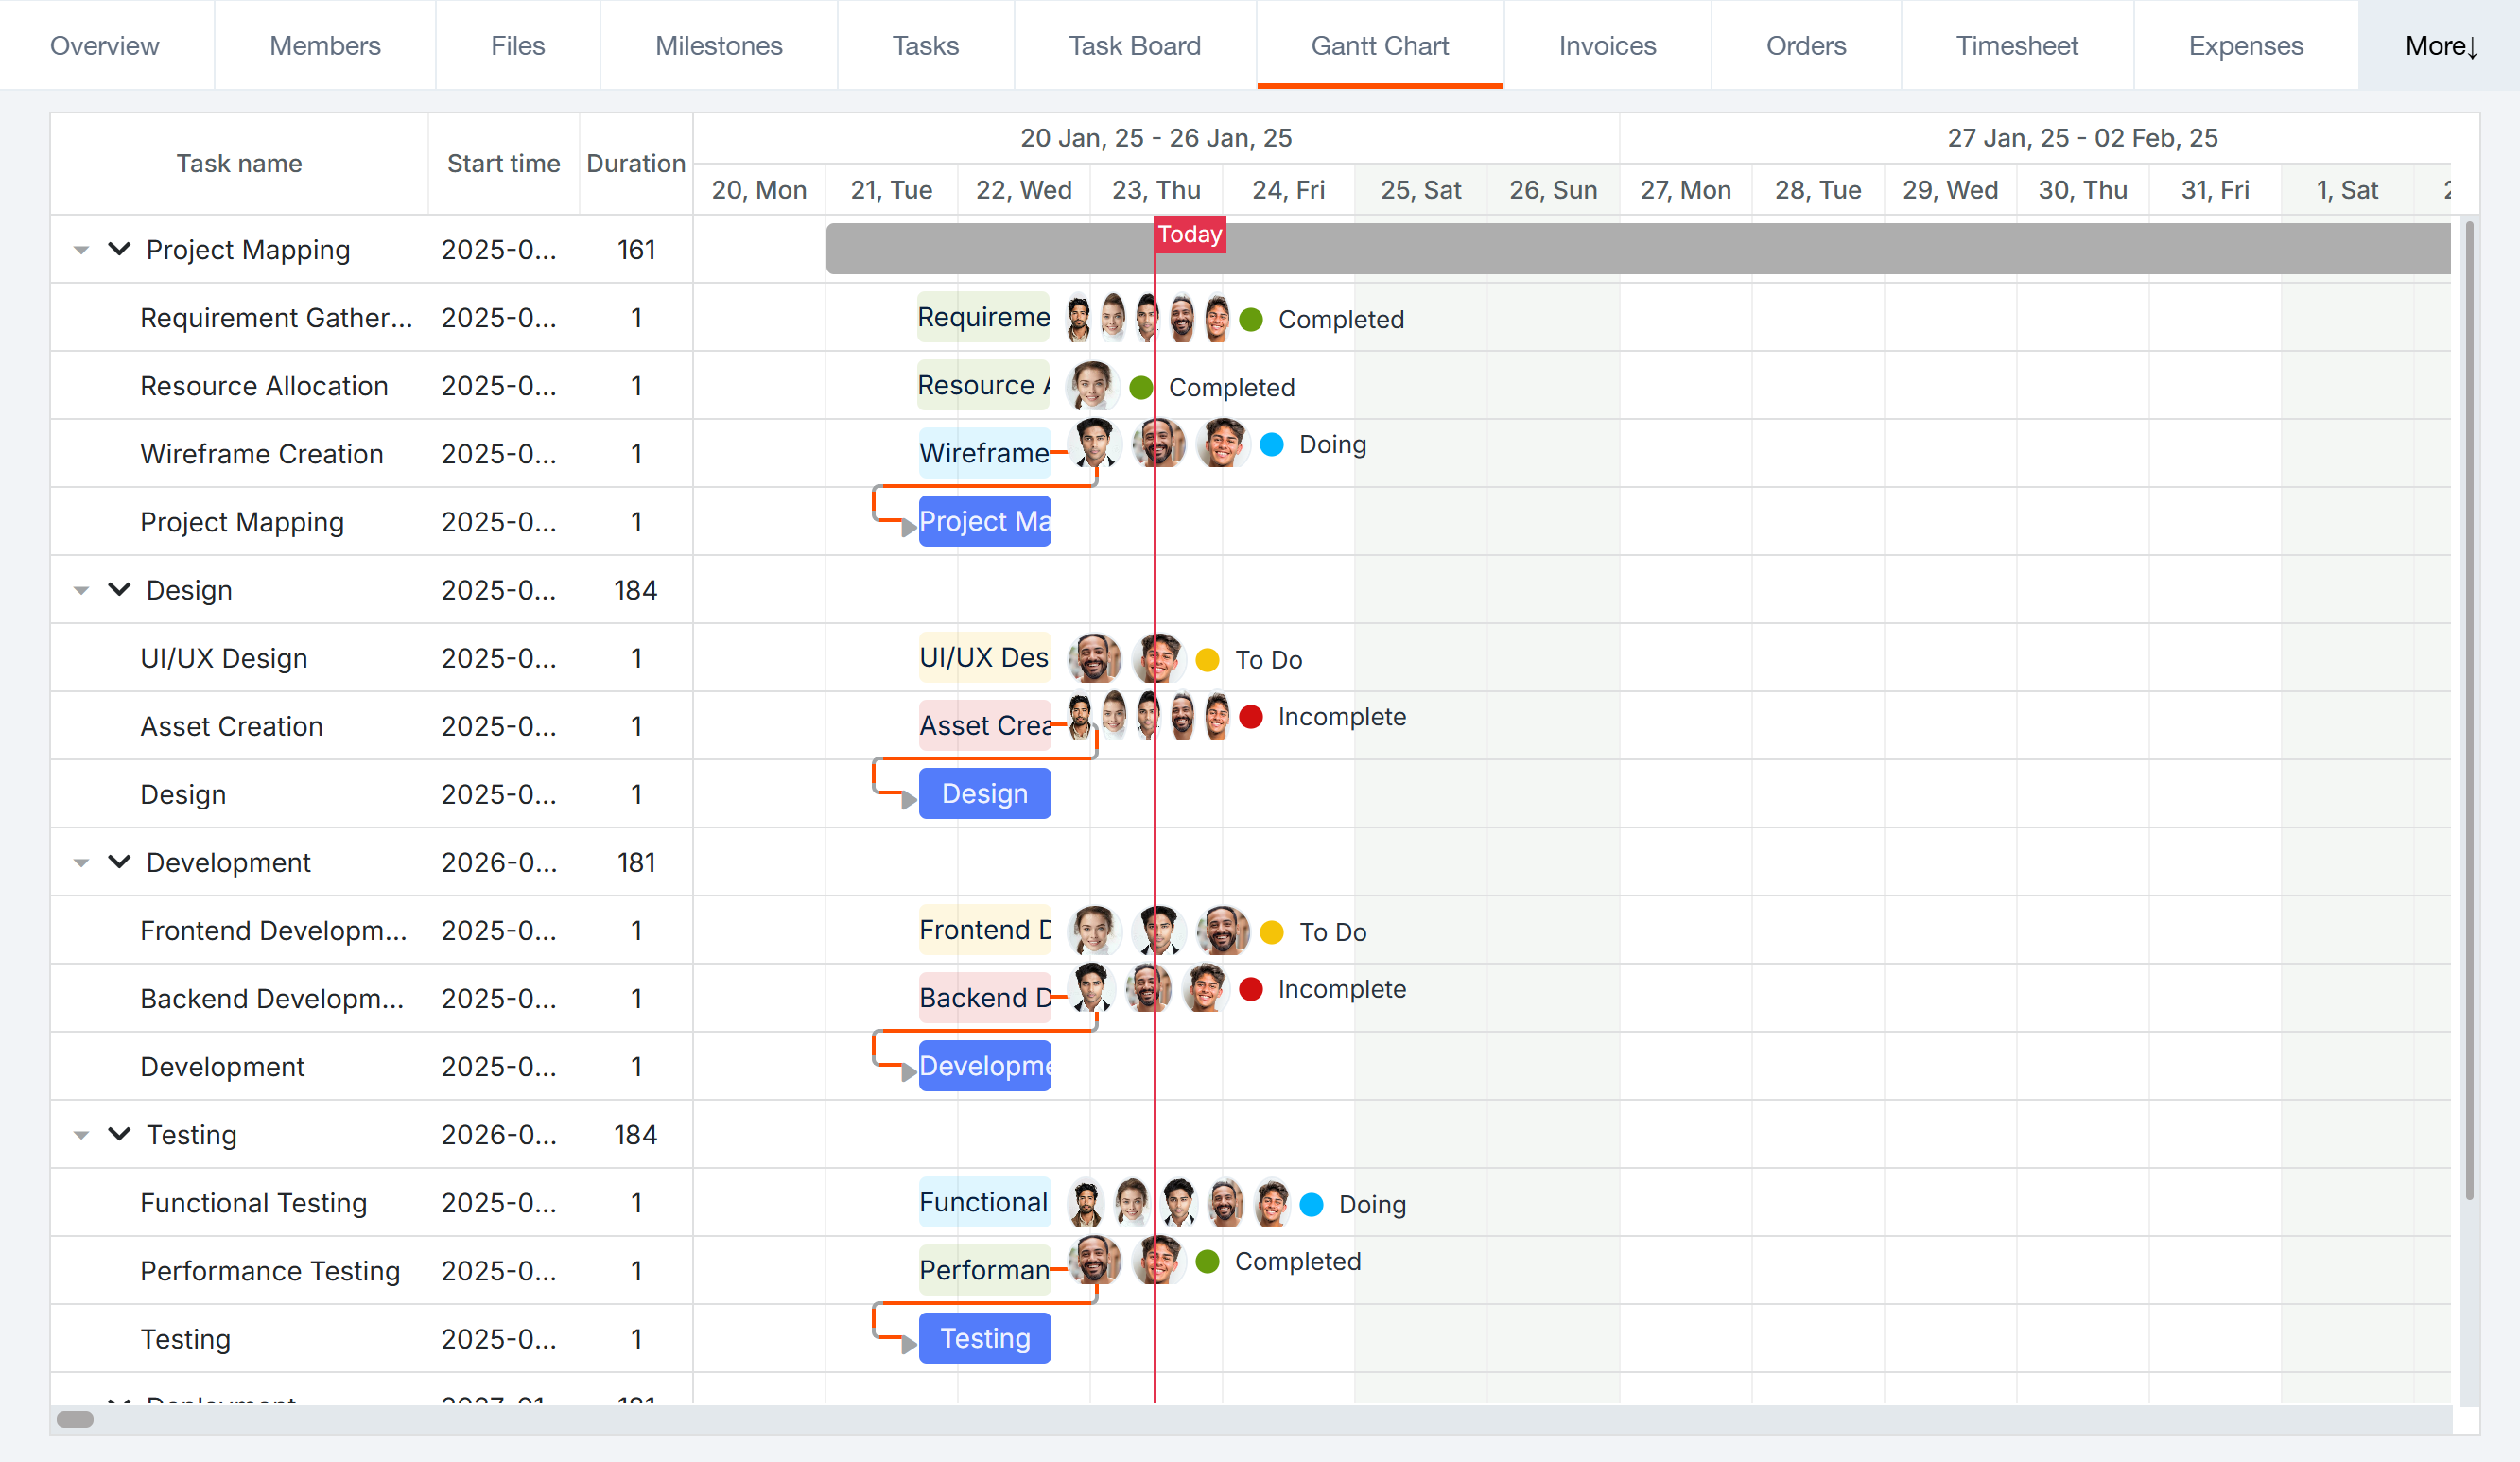Click first avatar on Functional Testing row
Image resolution: width=2520 pixels, height=1462 pixels.
click(1085, 1203)
